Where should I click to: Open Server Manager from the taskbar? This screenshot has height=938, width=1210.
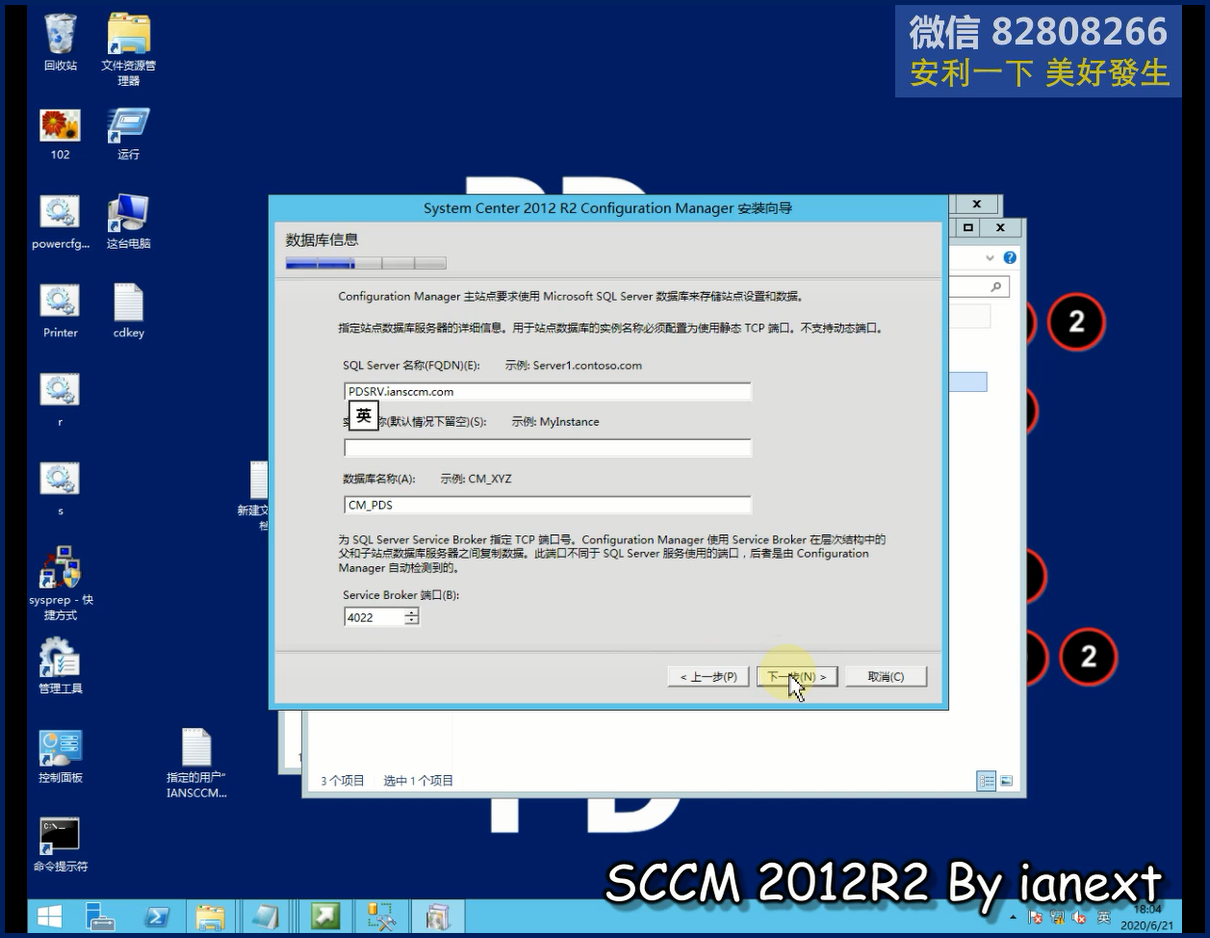tap(100, 916)
